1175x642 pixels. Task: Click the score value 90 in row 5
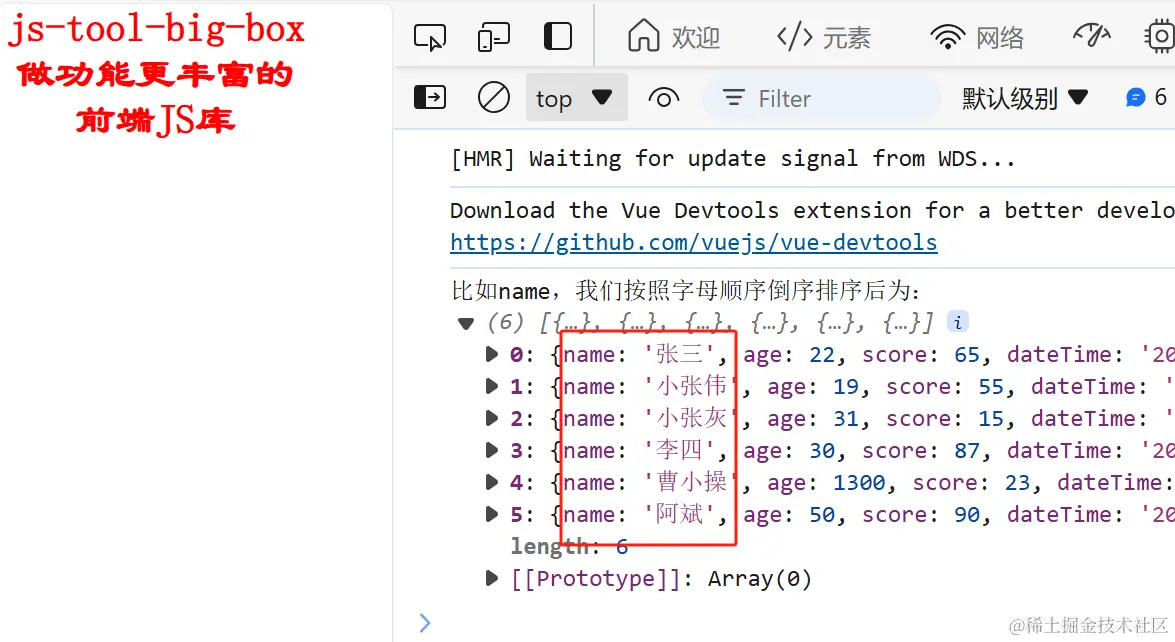point(967,515)
